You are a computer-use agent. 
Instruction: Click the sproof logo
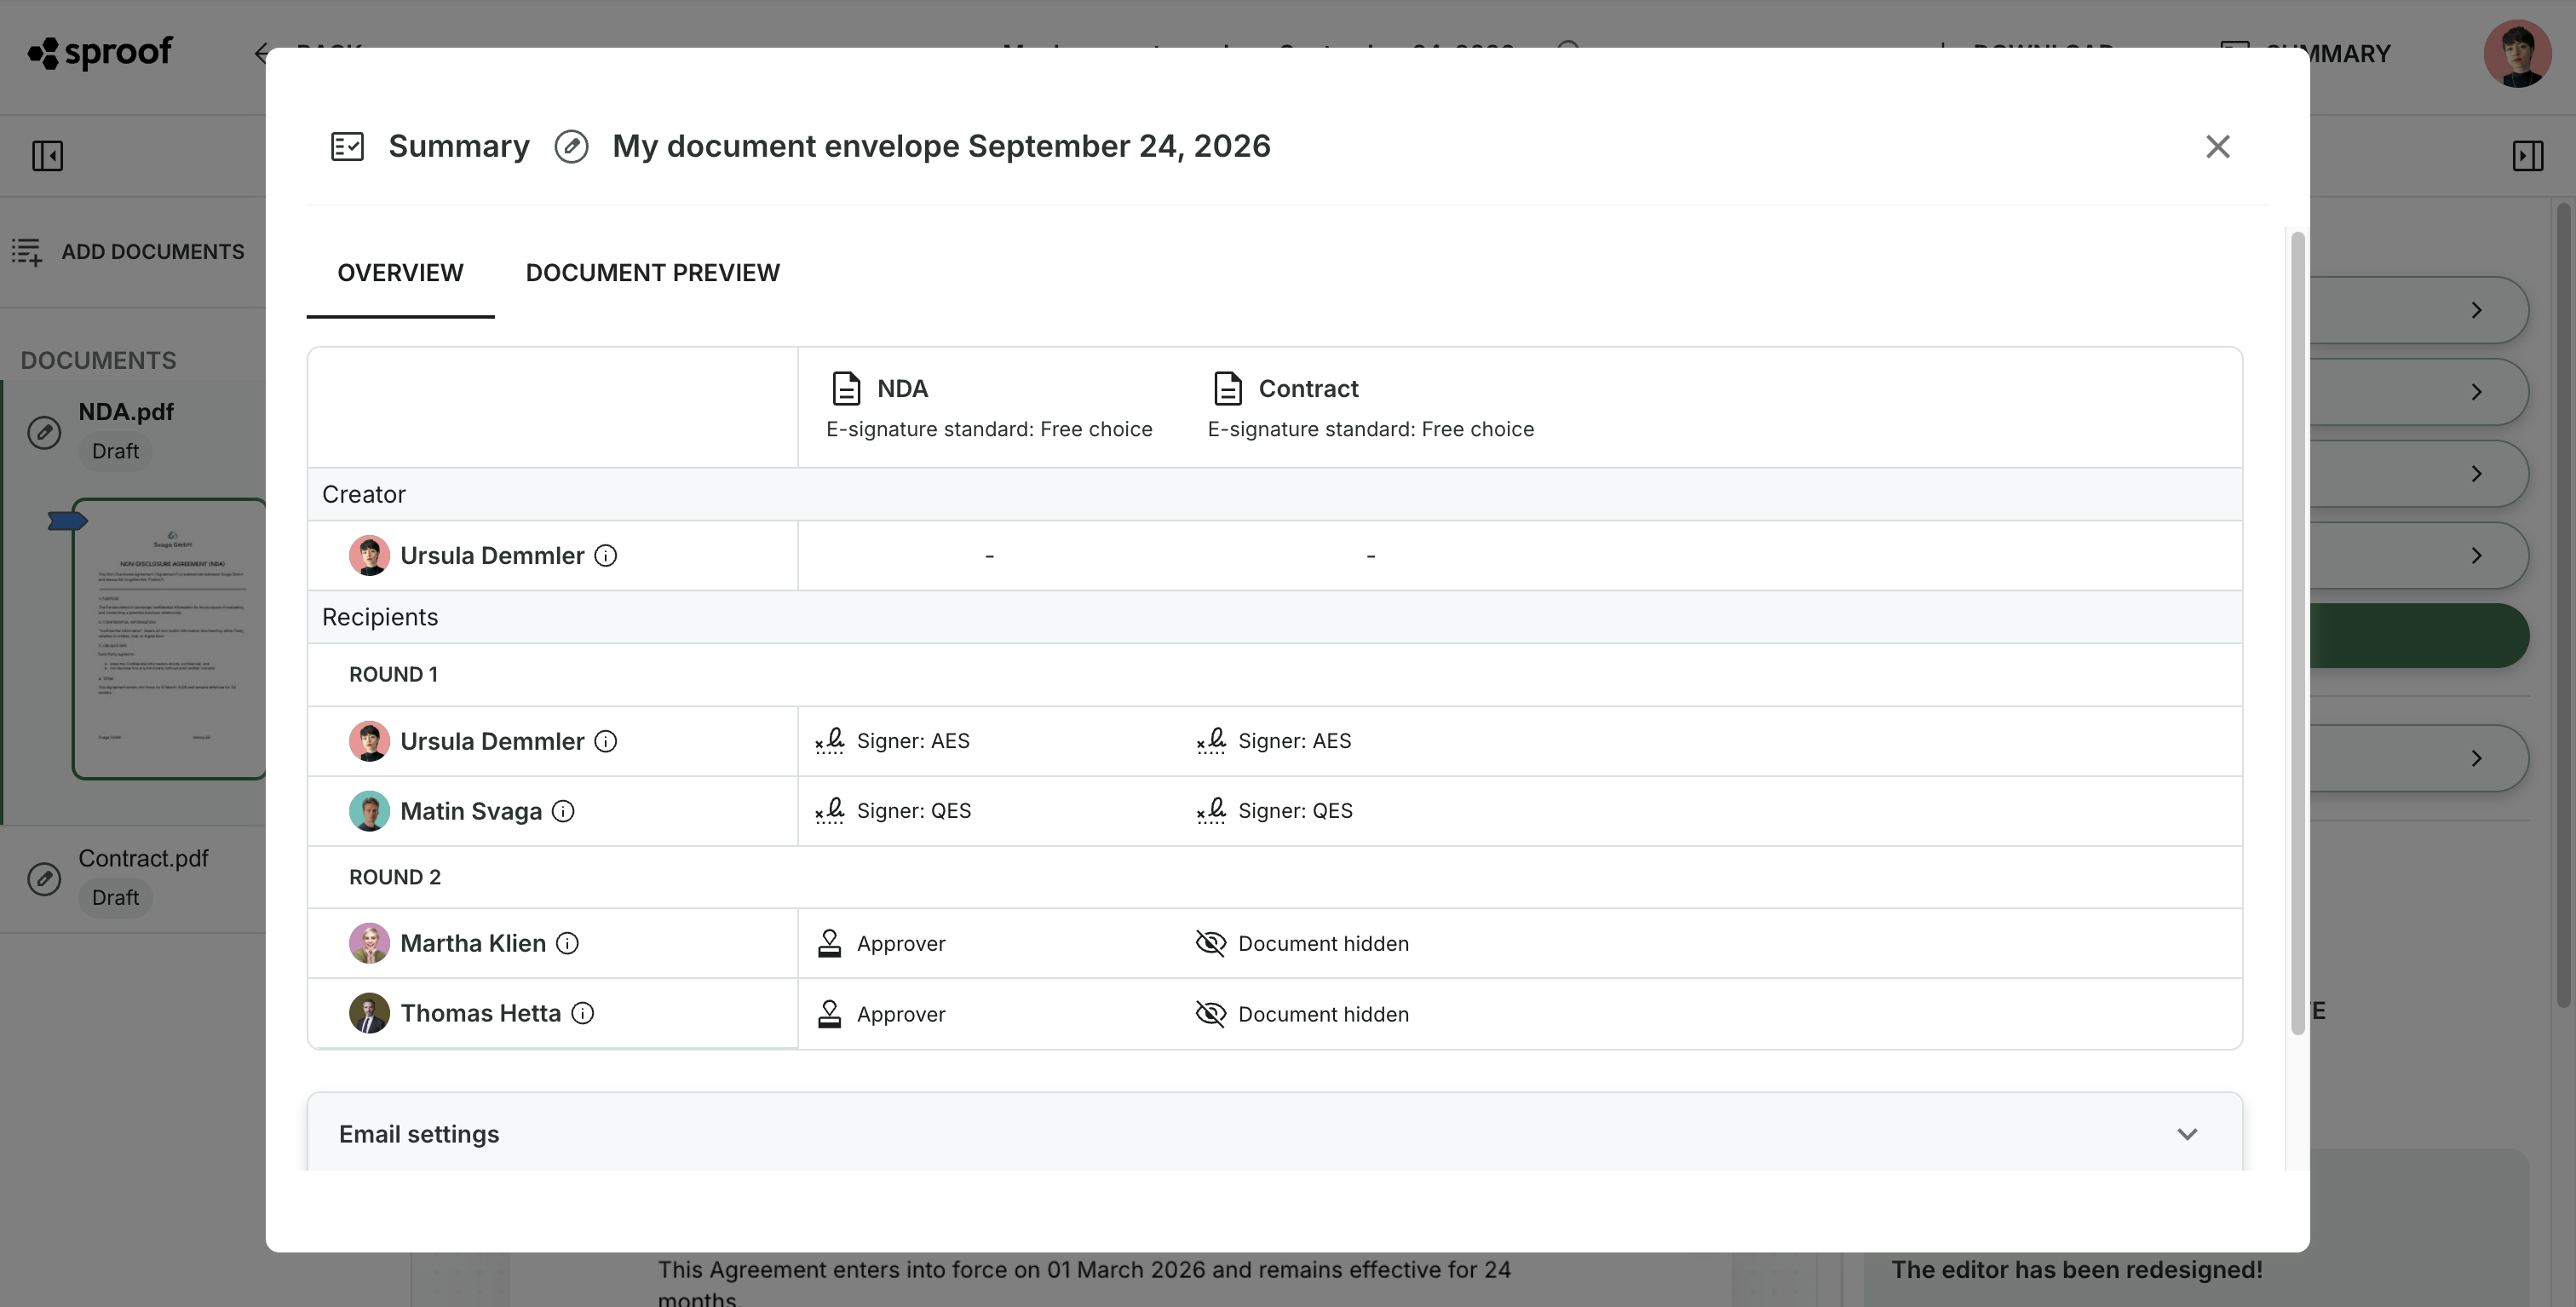click(100, 52)
